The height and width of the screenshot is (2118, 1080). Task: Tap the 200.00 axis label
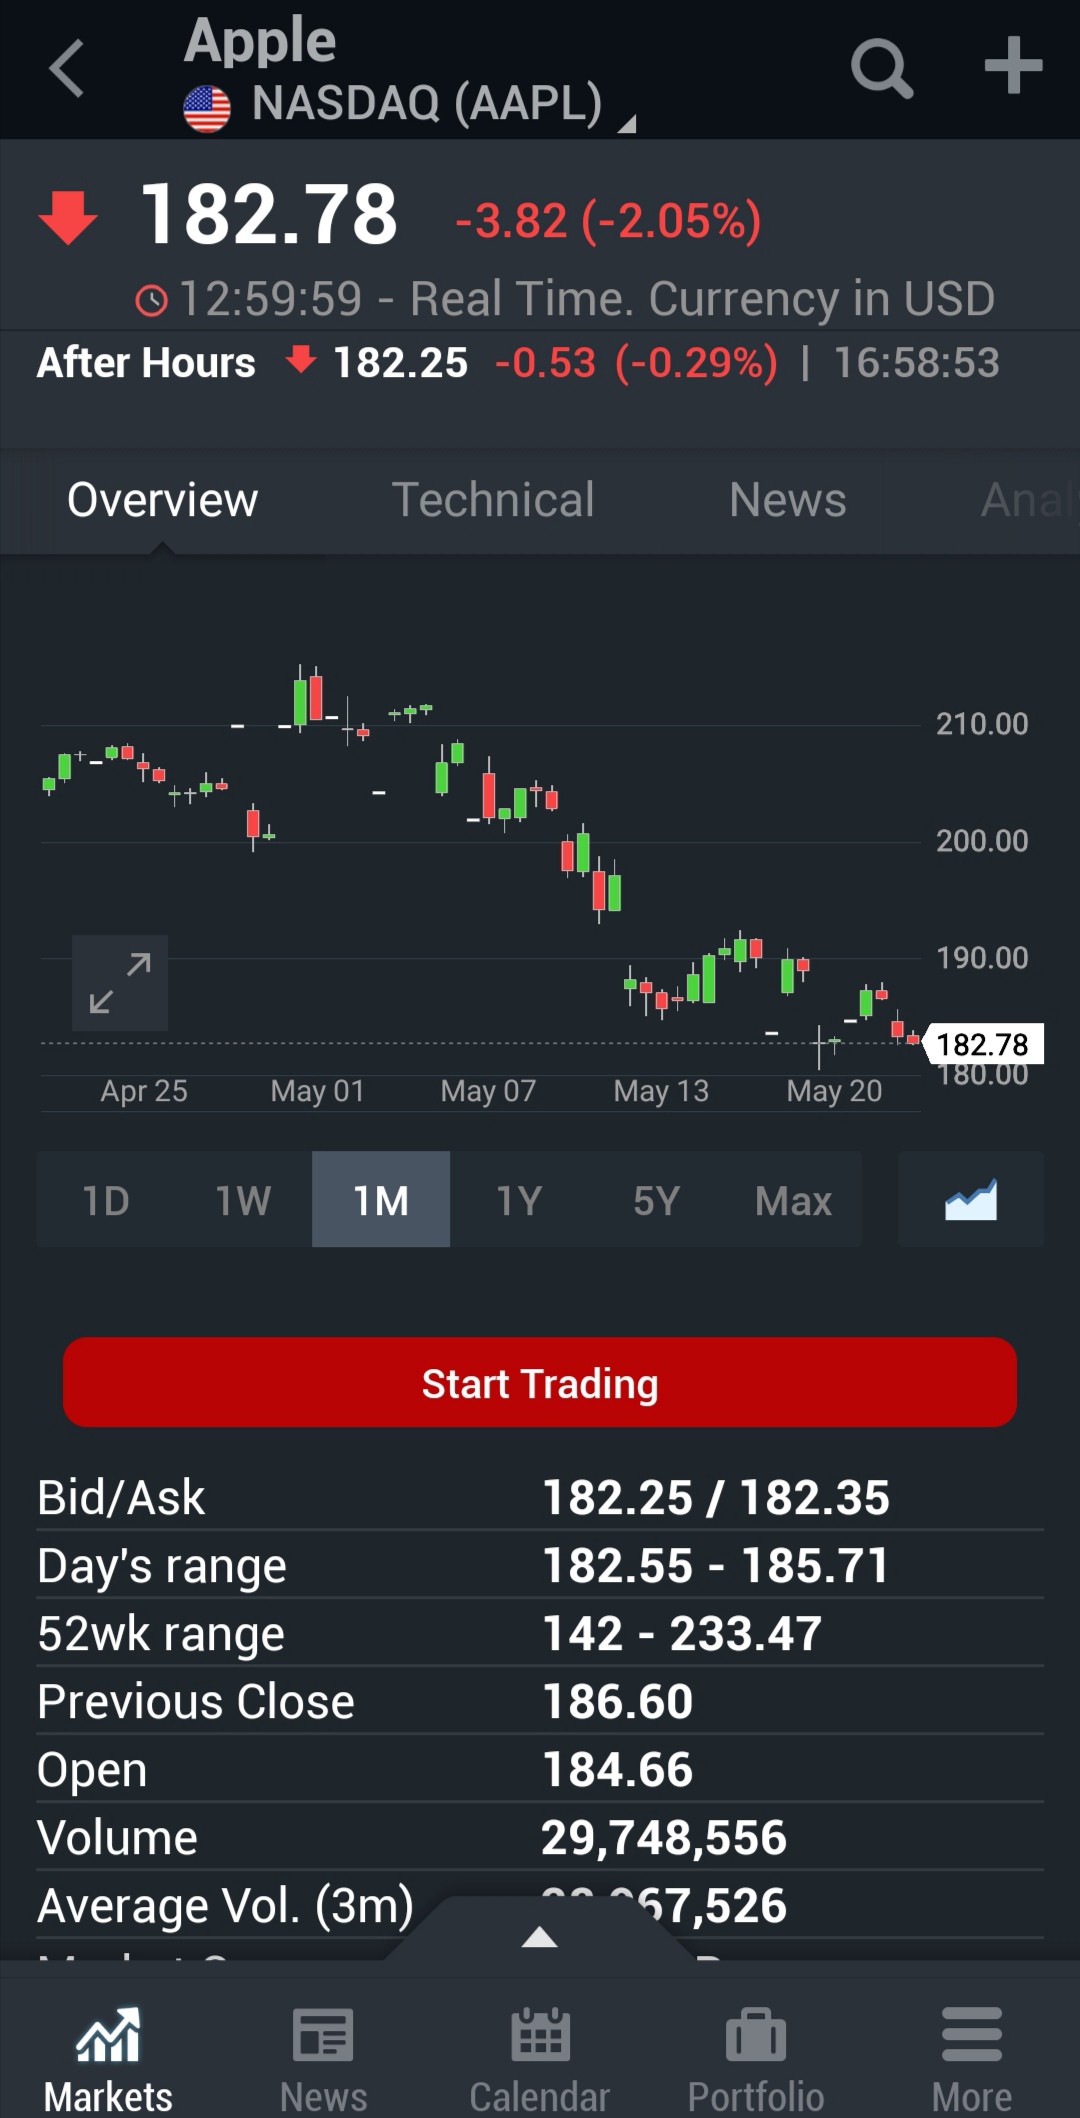pyautogui.click(x=982, y=841)
